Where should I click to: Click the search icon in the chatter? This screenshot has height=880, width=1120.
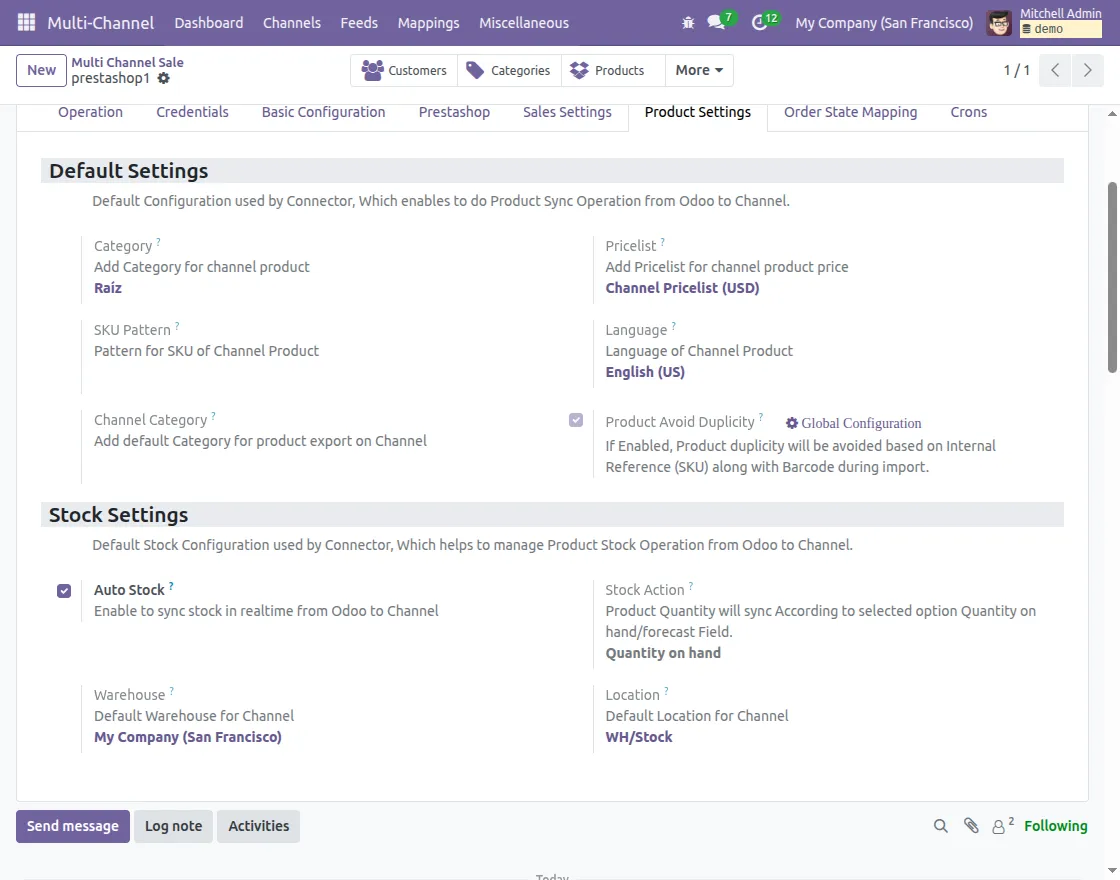[940, 826]
